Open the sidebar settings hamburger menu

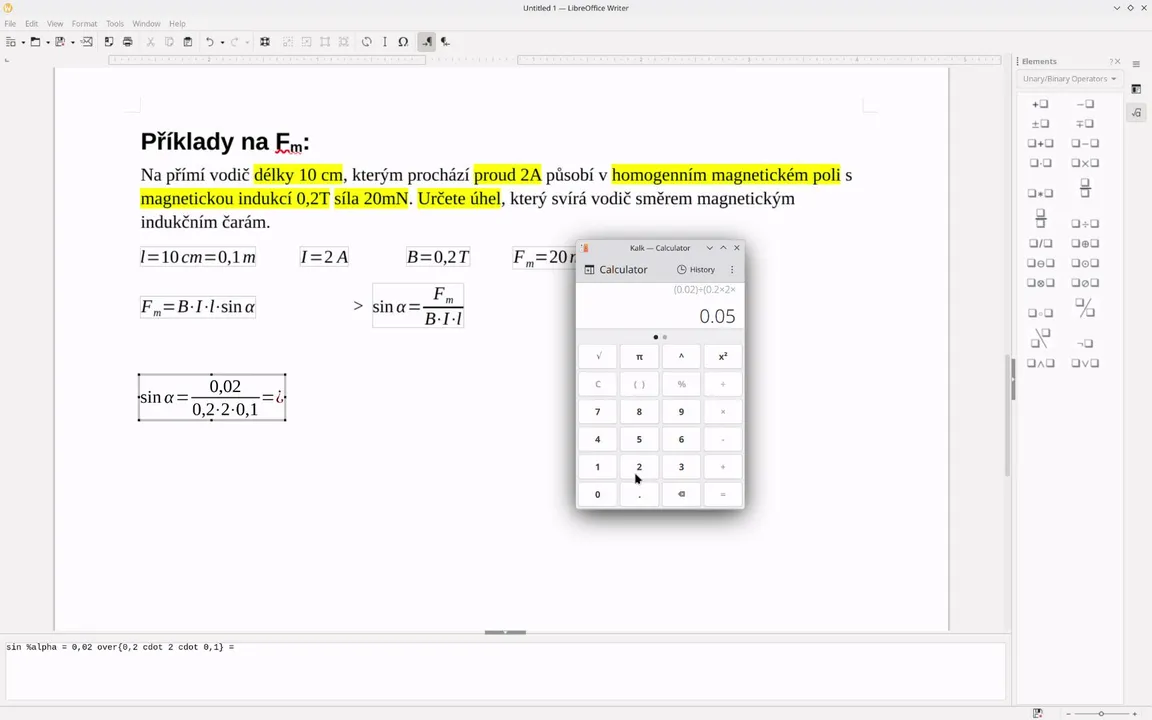(x=1136, y=64)
